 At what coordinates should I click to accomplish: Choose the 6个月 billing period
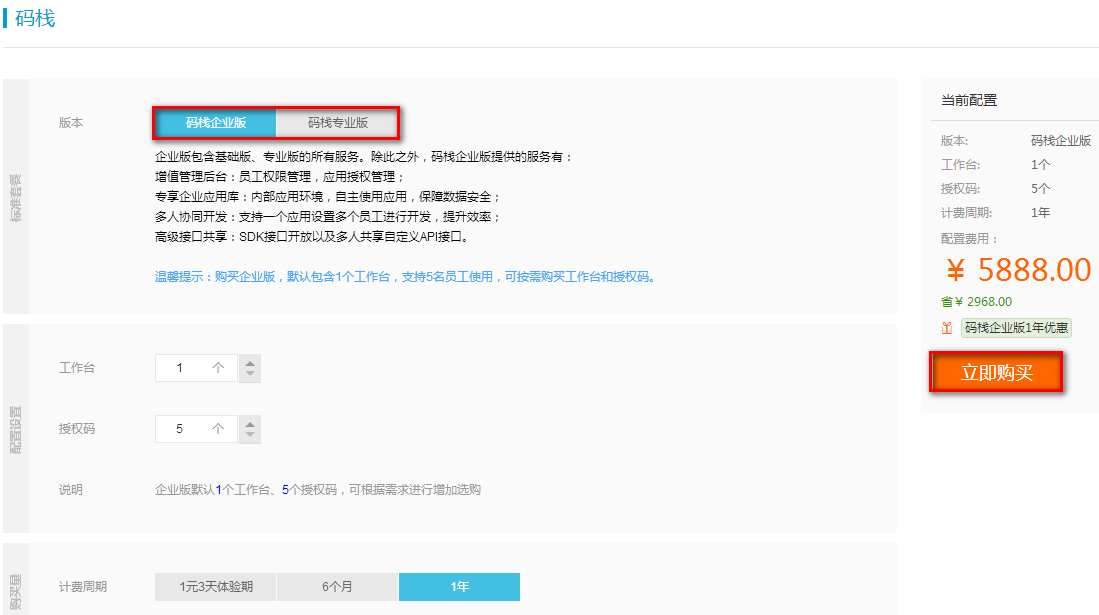(x=337, y=586)
